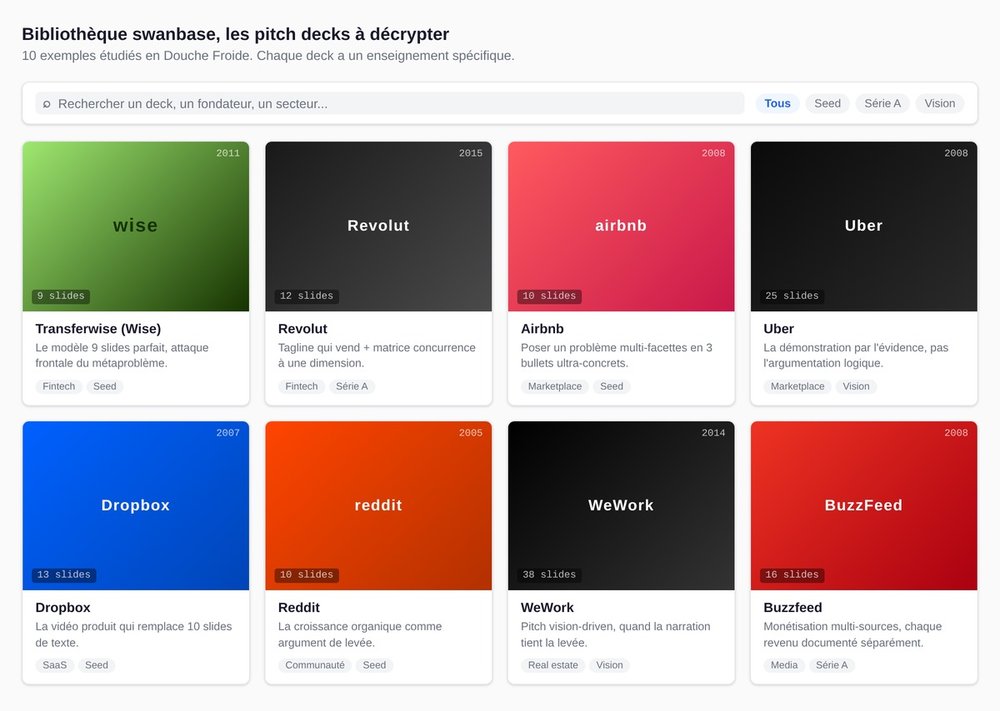Click the 10 slides badge on airbnb
Viewport: 1000px width, 711px height.
point(549,296)
